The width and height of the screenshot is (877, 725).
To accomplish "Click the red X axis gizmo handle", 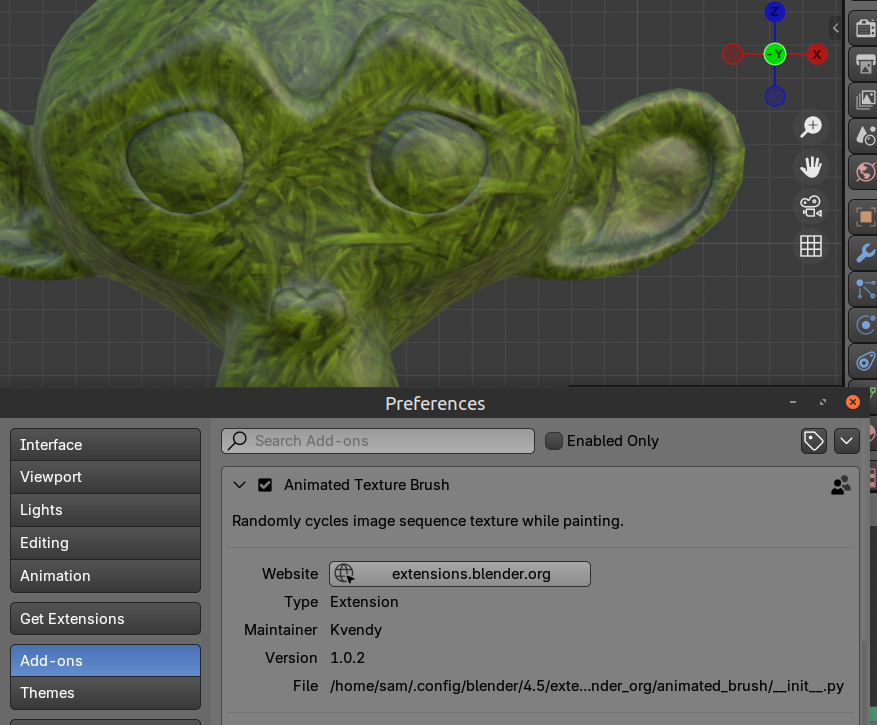I will pos(817,55).
